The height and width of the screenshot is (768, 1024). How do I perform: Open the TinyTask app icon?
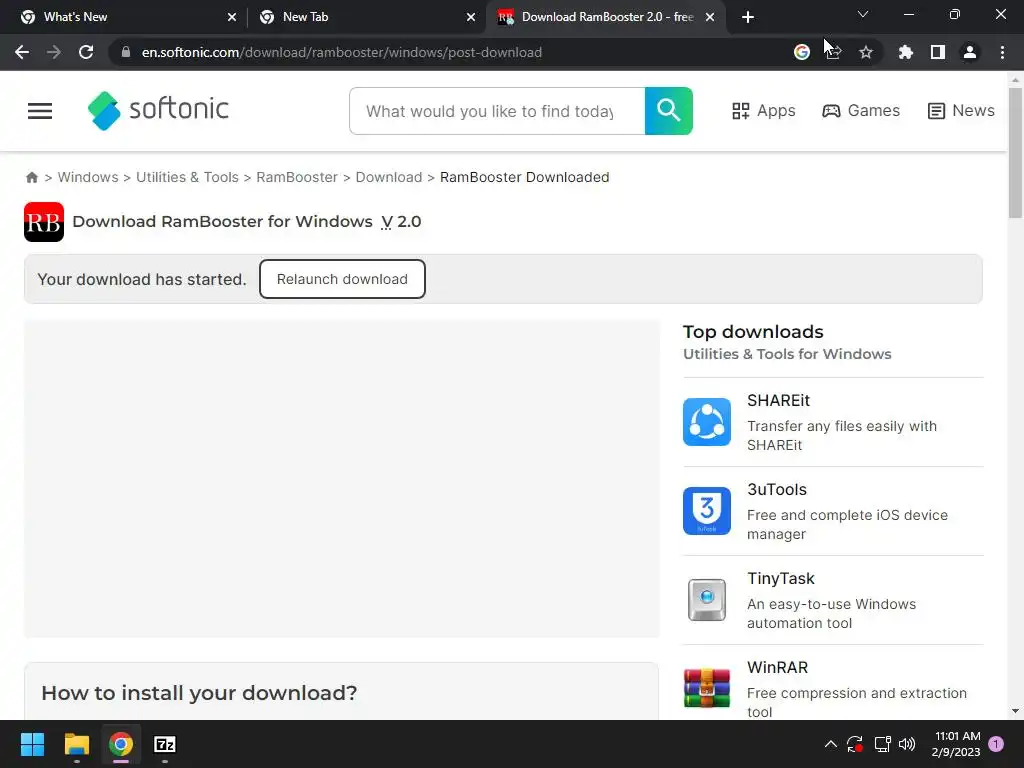click(707, 600)
